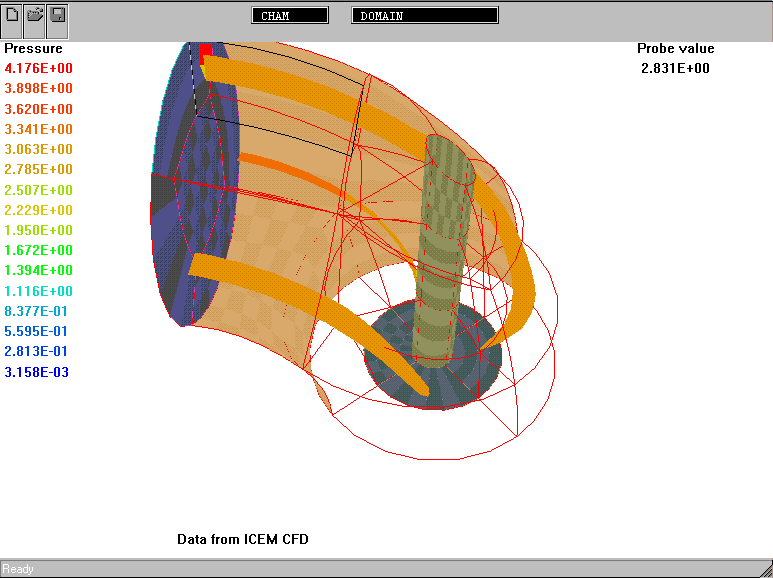Click the Probe value label
Viewport: 773px width, 578px height.
click(676, 48)
